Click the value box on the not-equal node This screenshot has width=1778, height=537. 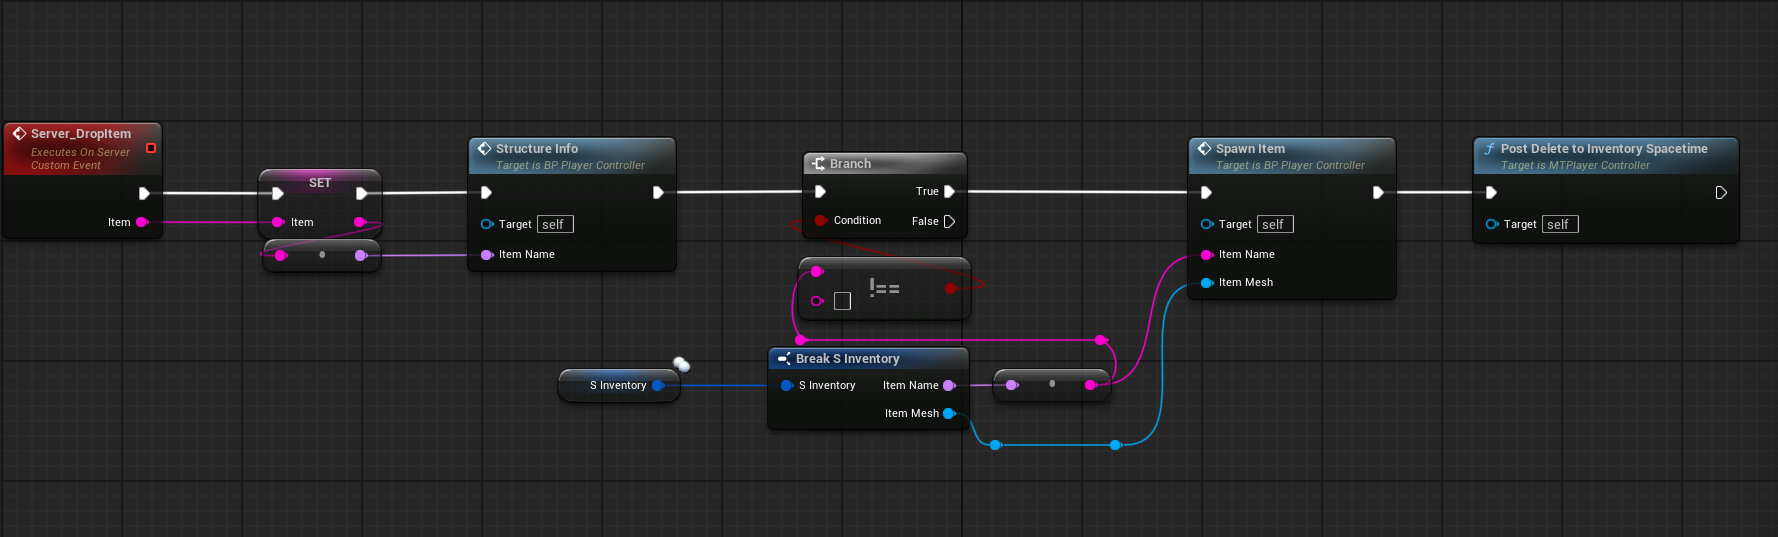(x=842, y=301)
